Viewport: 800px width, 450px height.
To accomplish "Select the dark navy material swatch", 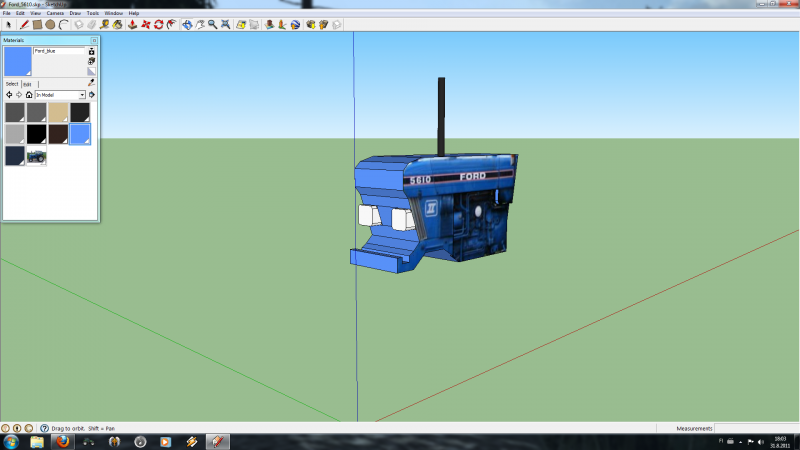I will pyautogui.click(x=15, y=156).
